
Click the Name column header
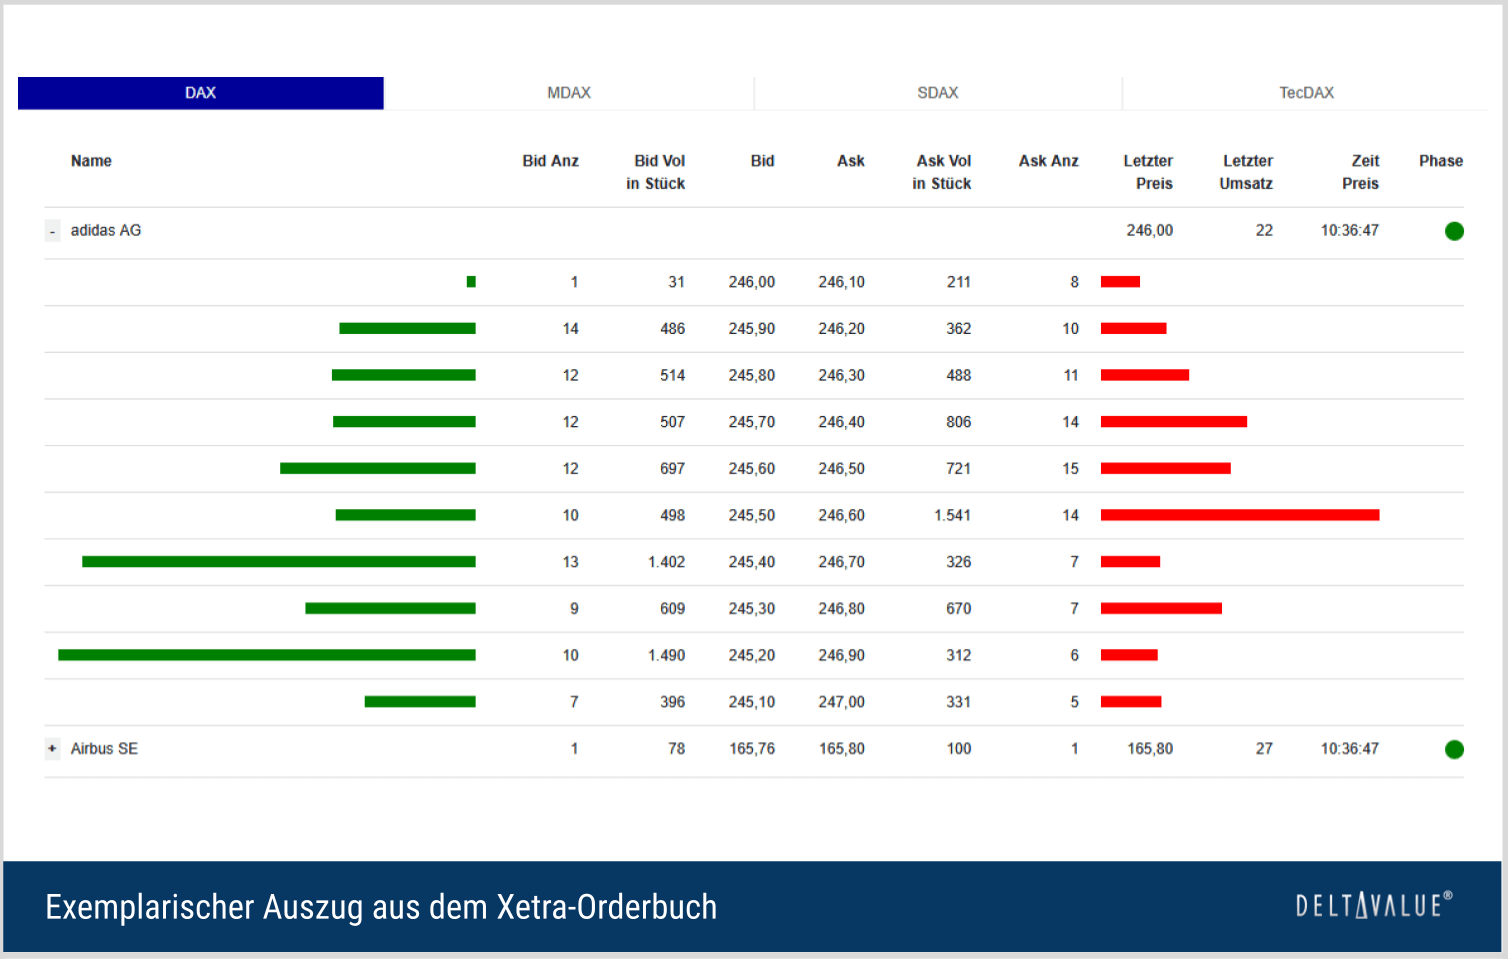91,161
